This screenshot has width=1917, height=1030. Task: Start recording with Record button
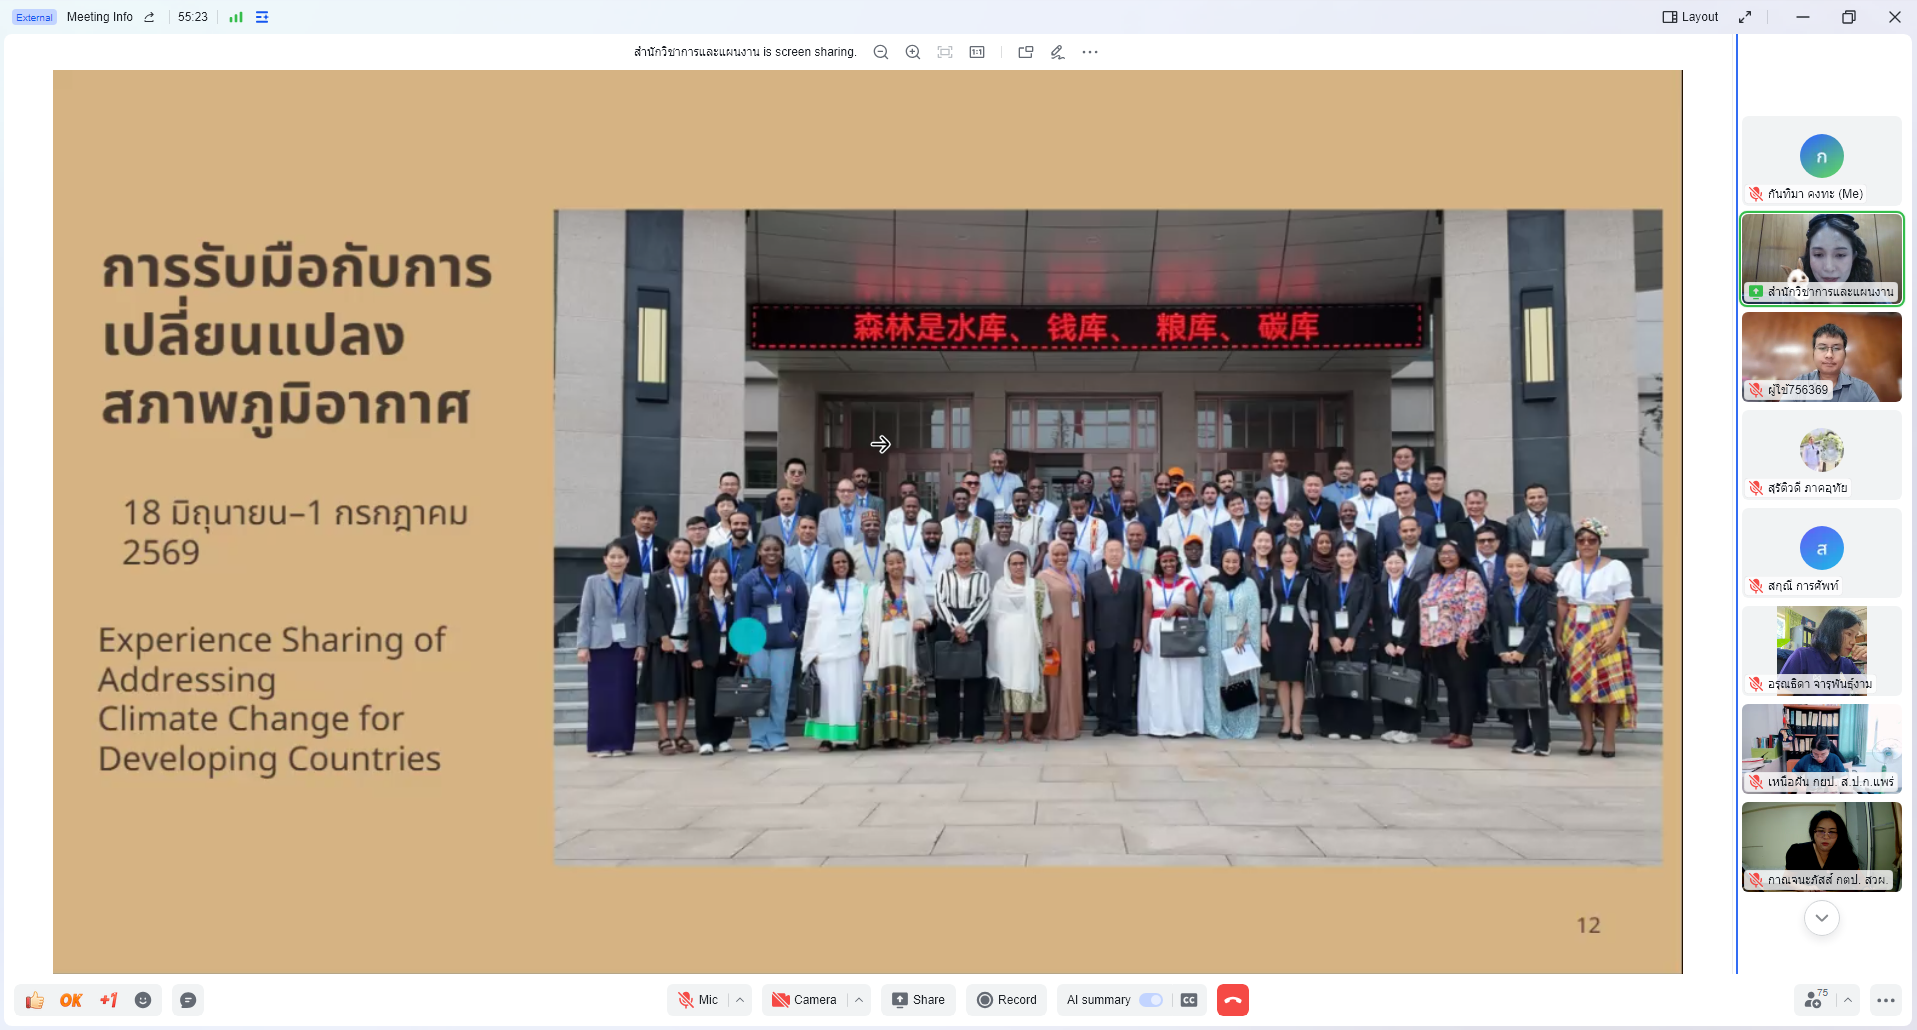coord(1007,1000)
